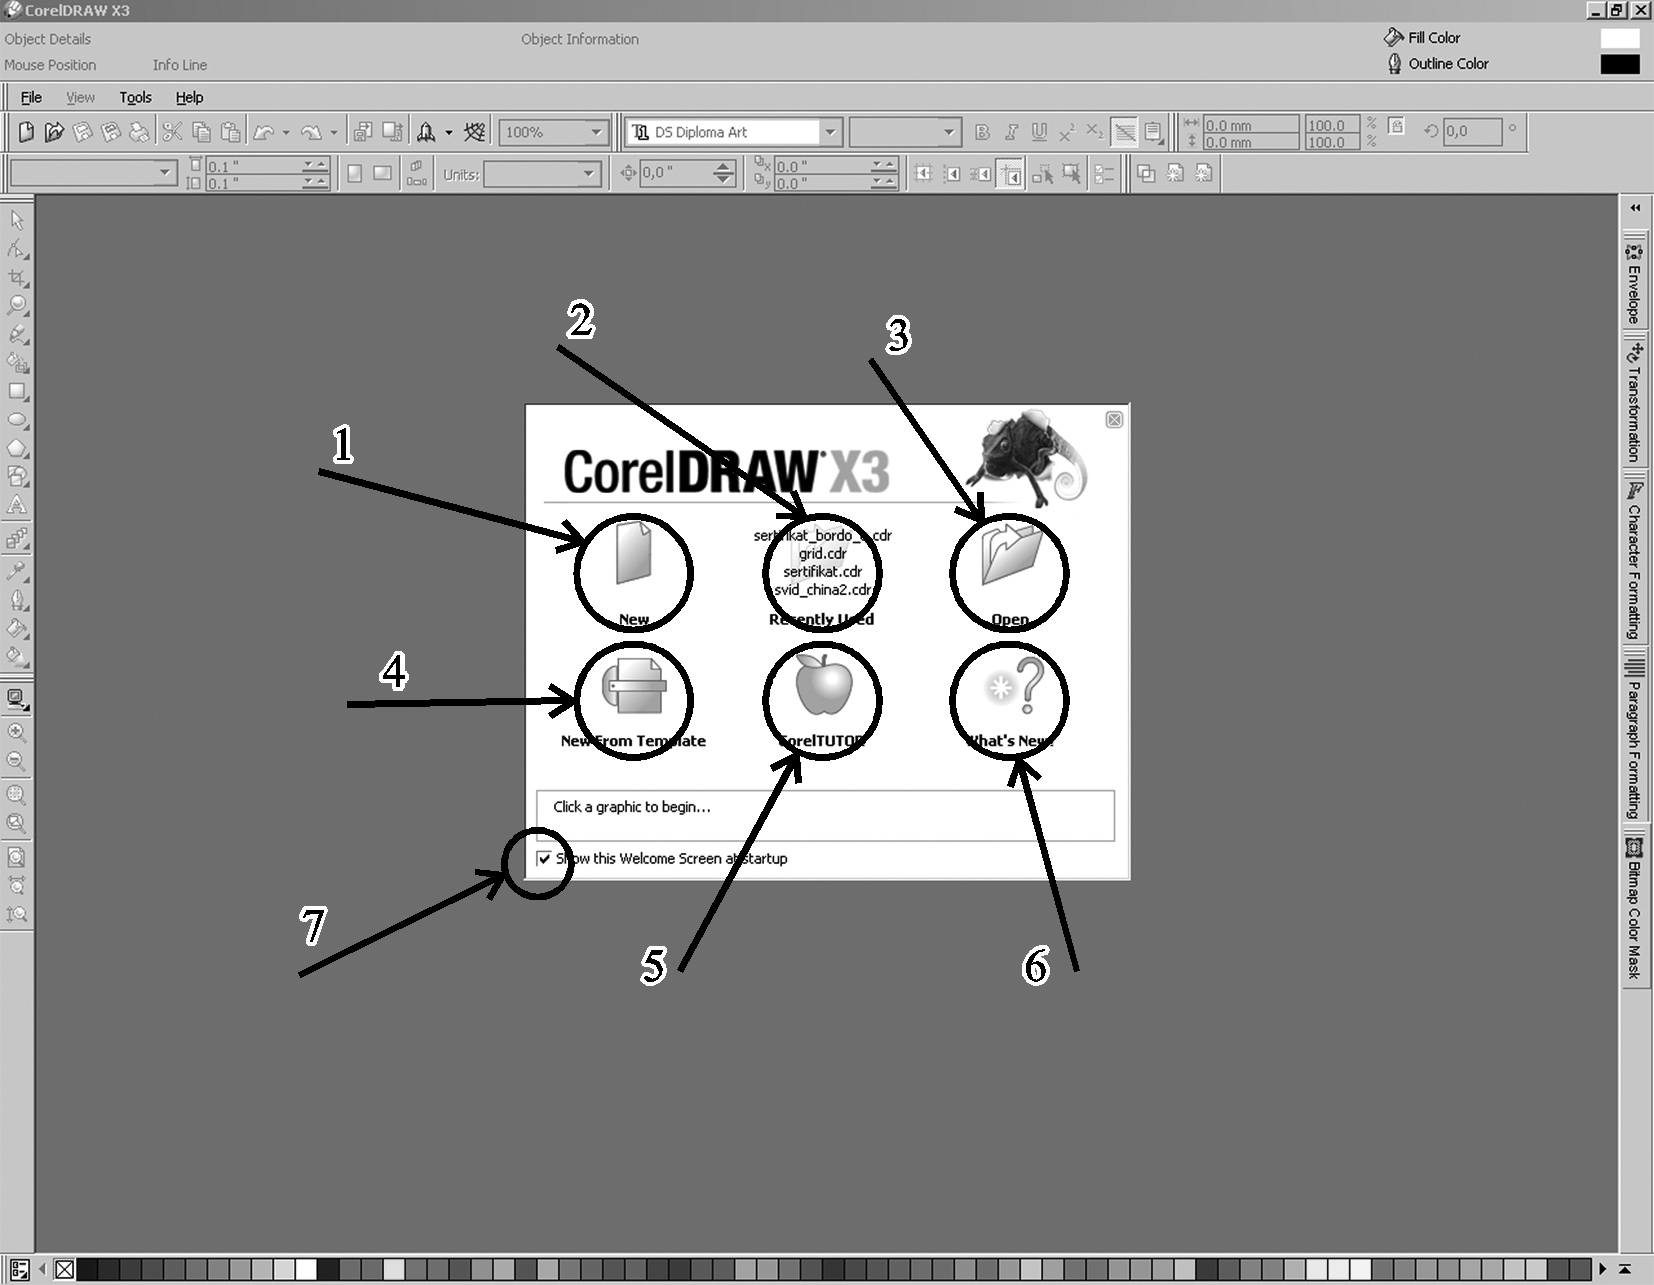Image resolution: width=1654 pixels, height=1285 pixels.
Task: Click the Undo arrow icon
Action: point(264,132)
